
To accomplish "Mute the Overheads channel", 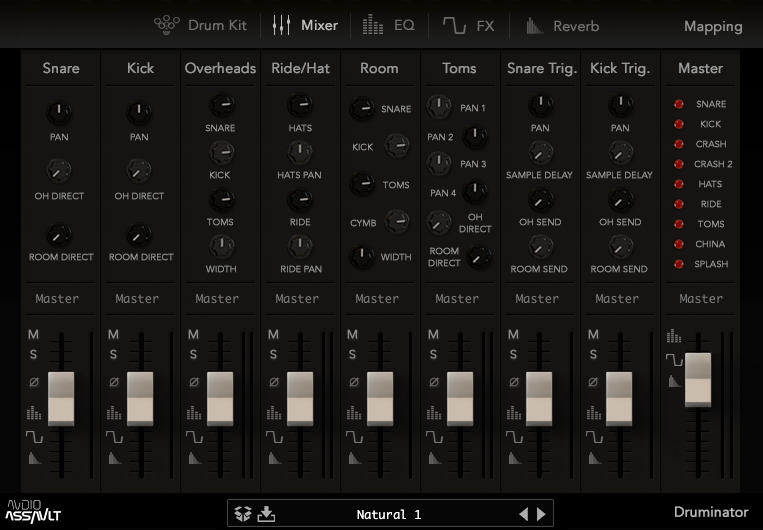I will coord(193,334).
